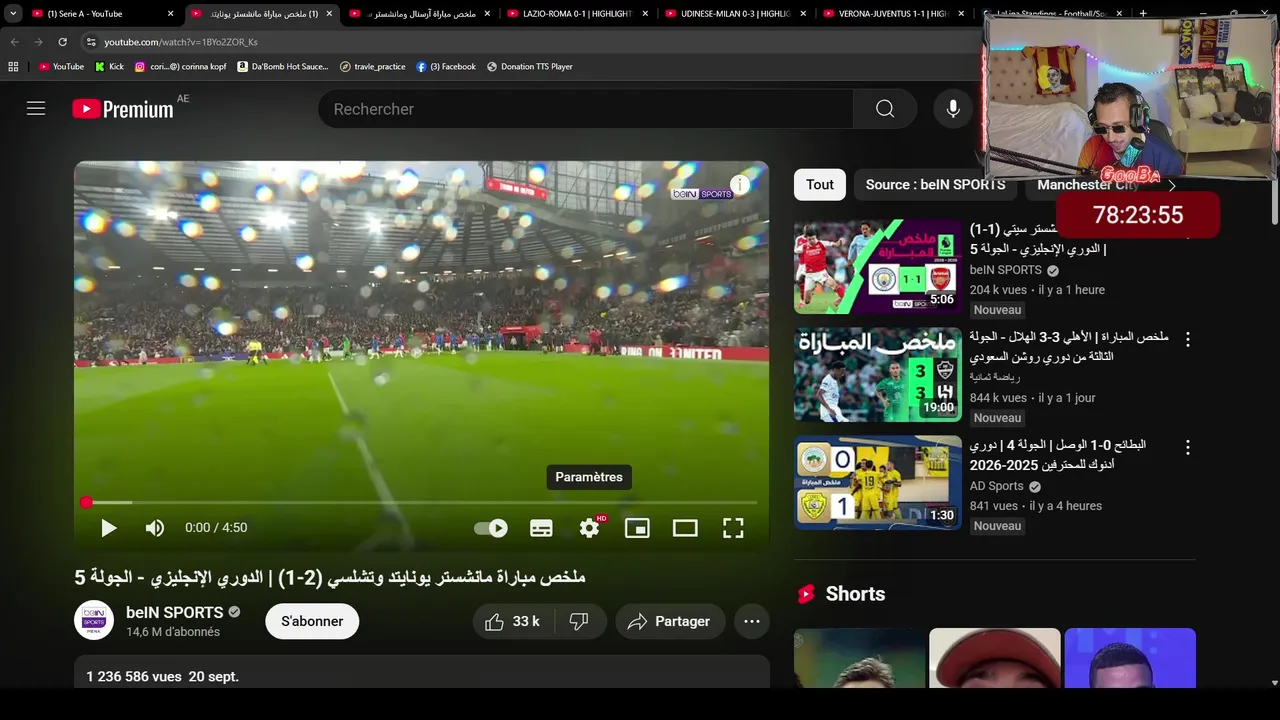This screenshot has width=1280, height=720.
Task: Show more filter chips with arrow
Action: click(x=1172, y=185)
